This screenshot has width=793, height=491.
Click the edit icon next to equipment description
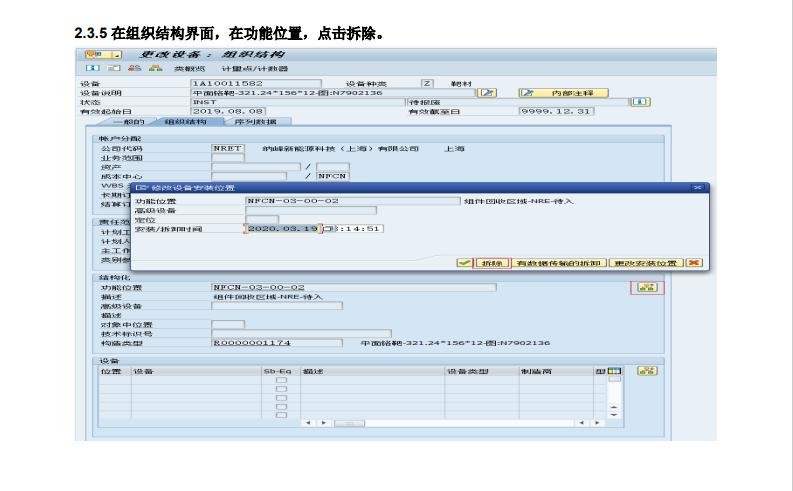click(487, 93)
